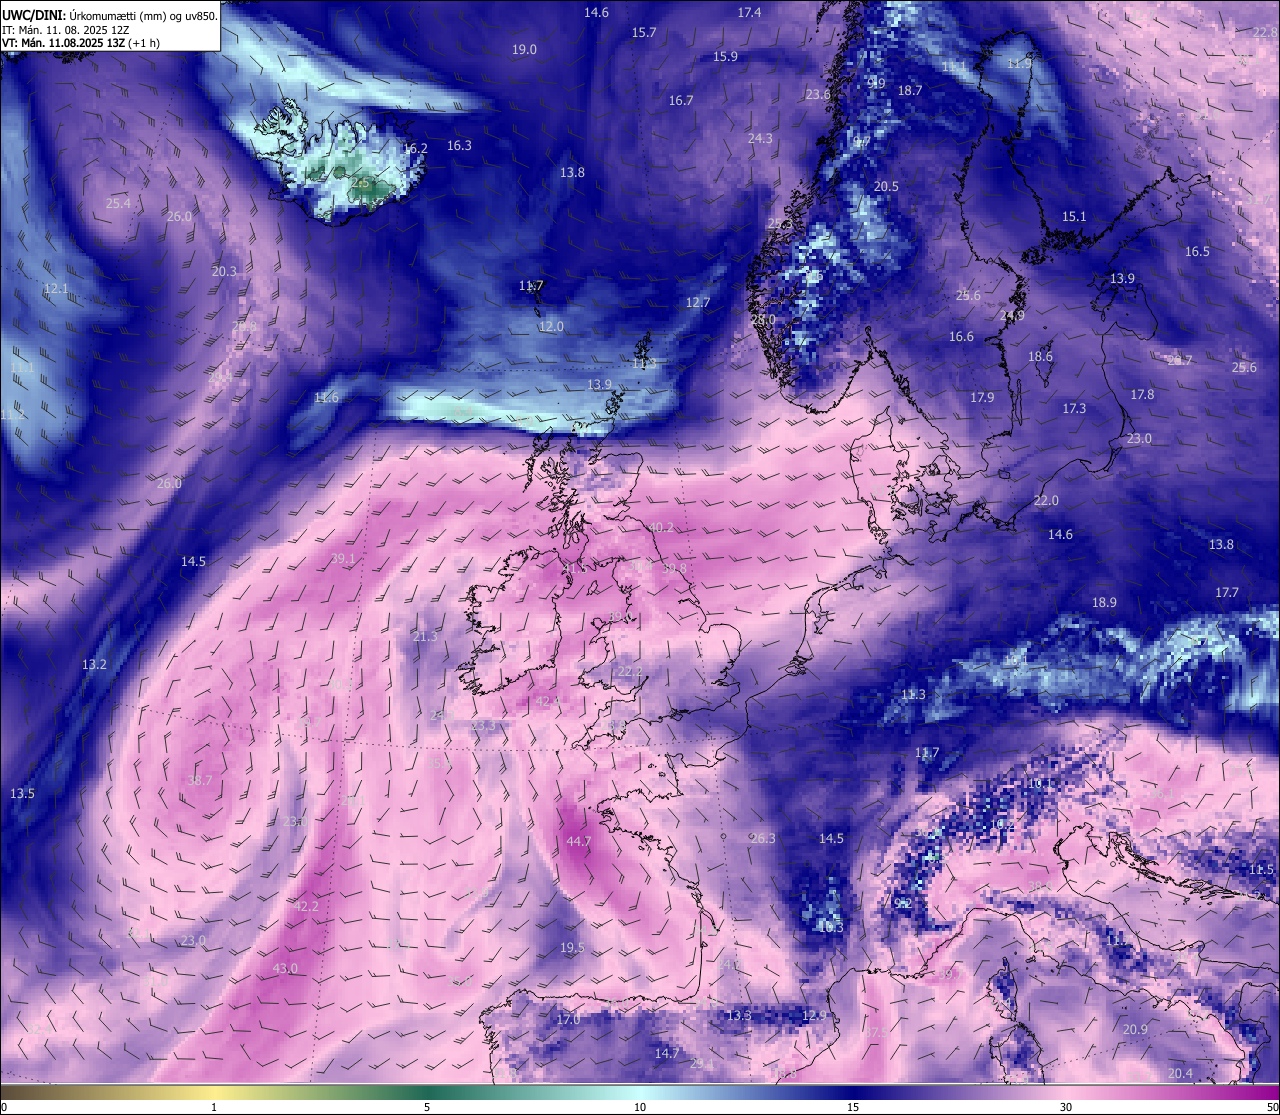Click the 17.3 value in the Baltic Sea
1280x1115 pixels.
coord(1074,409)
